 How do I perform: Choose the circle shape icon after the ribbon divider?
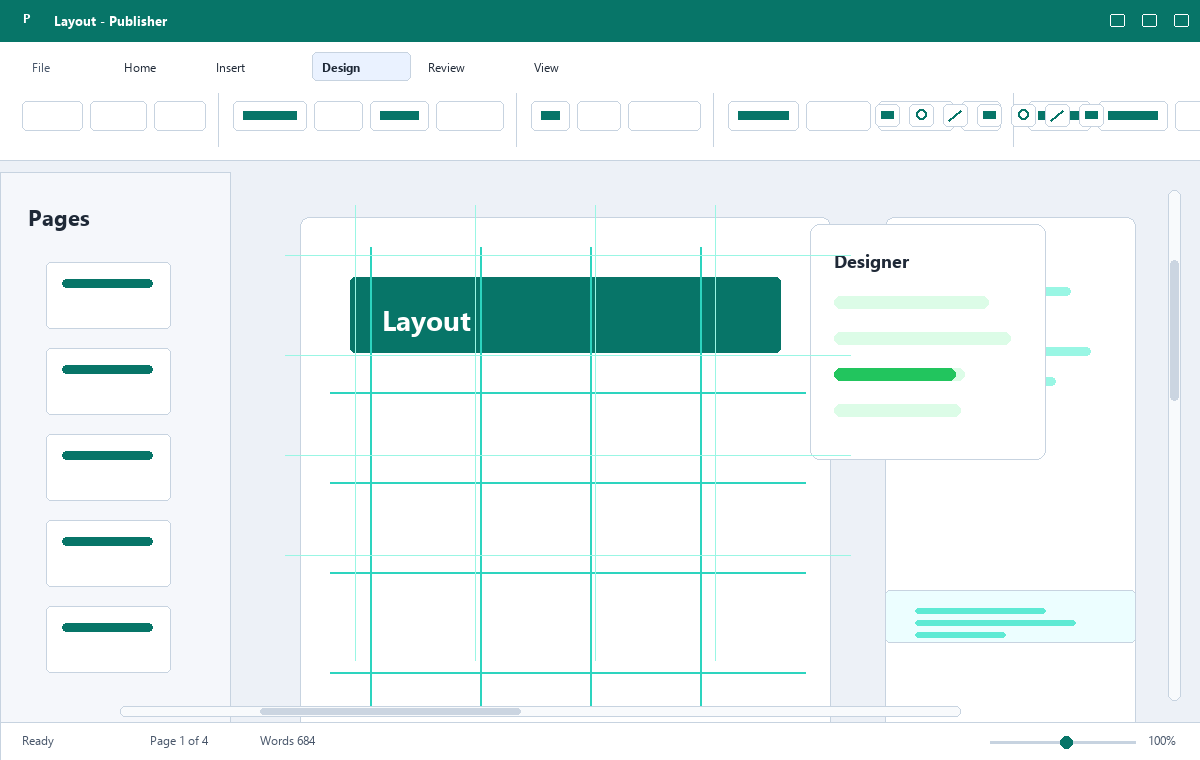[x=1023, y=115]
